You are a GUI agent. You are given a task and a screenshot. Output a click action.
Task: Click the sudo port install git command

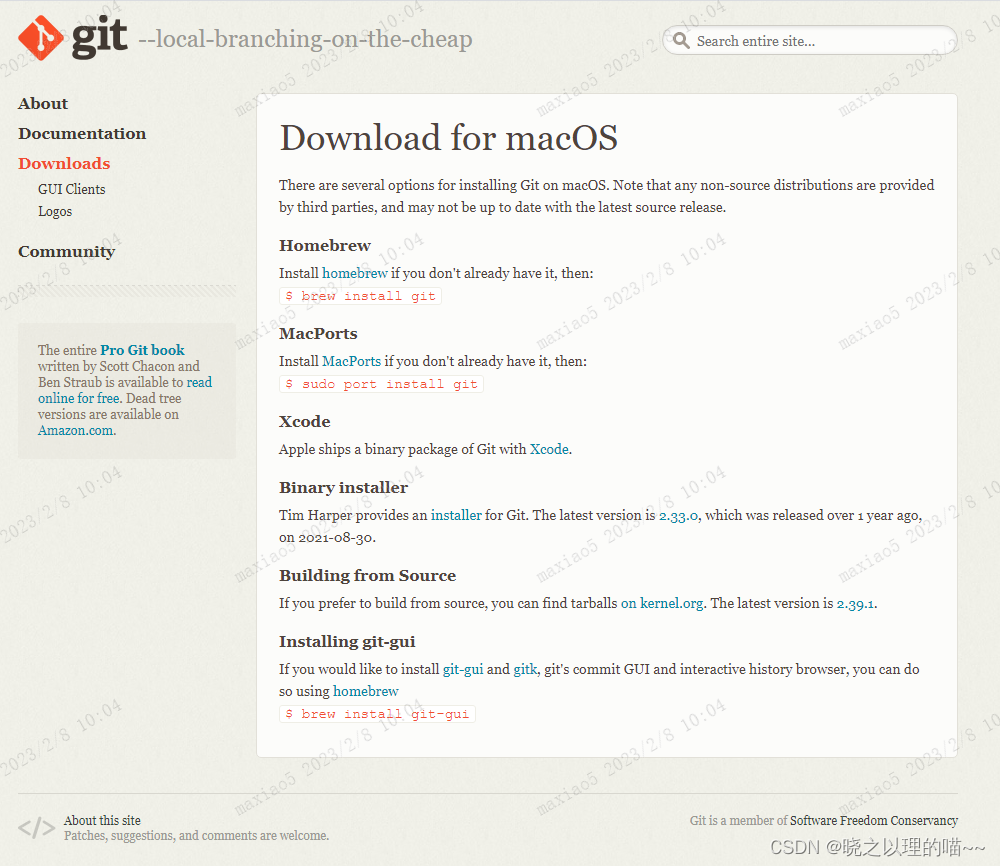[381, 384]
